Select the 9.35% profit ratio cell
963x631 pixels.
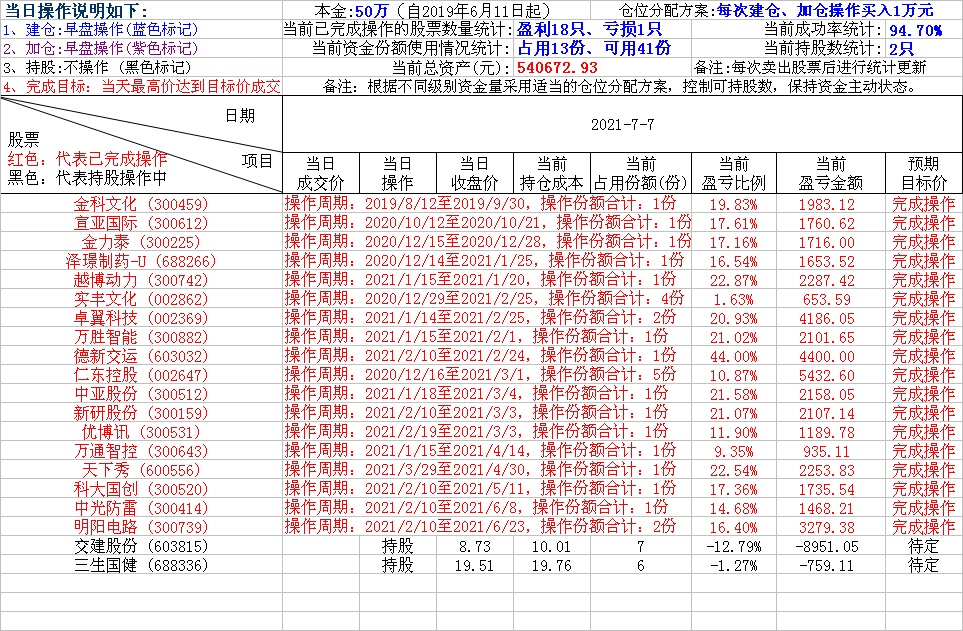coord(733,451)
